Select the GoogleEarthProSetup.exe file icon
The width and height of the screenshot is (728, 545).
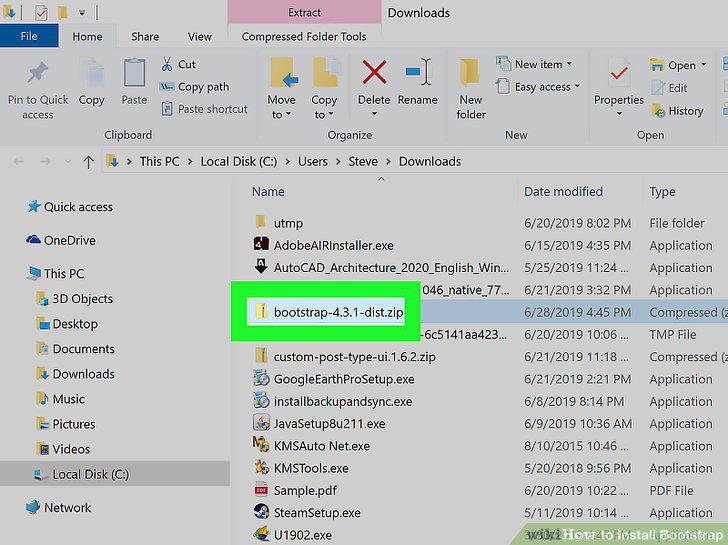click(x=261, y=378)
